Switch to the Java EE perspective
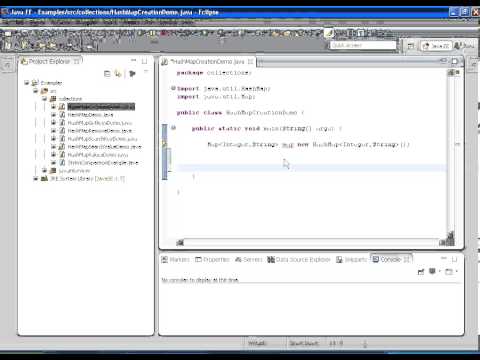The image size is (480, 360). [436, 46]
